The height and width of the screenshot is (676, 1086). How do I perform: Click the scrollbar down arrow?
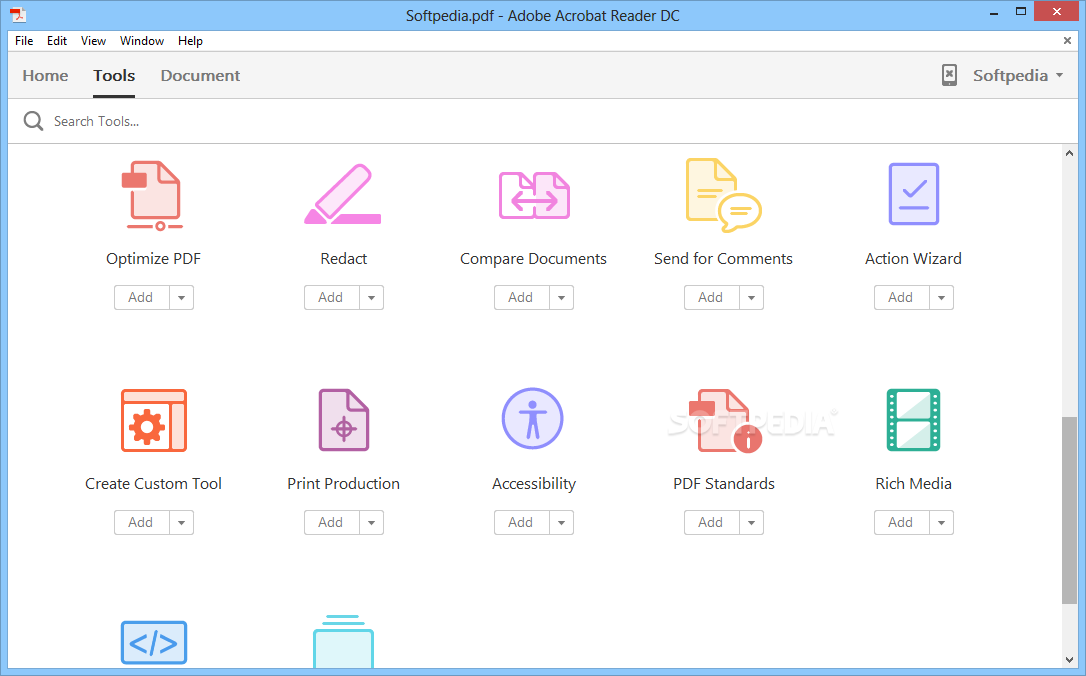1069,660
